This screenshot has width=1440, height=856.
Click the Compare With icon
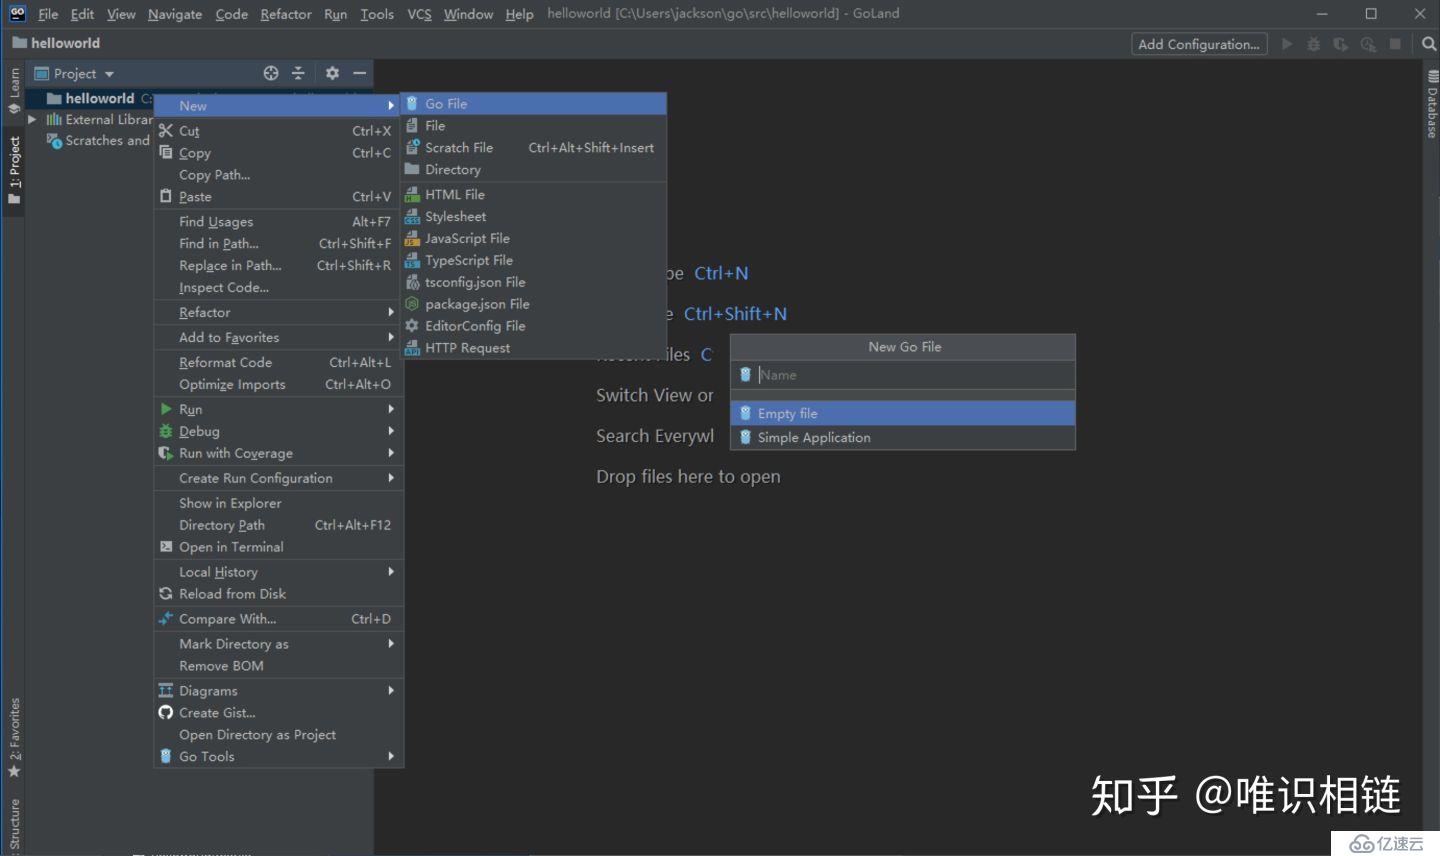tap(166, 619)
